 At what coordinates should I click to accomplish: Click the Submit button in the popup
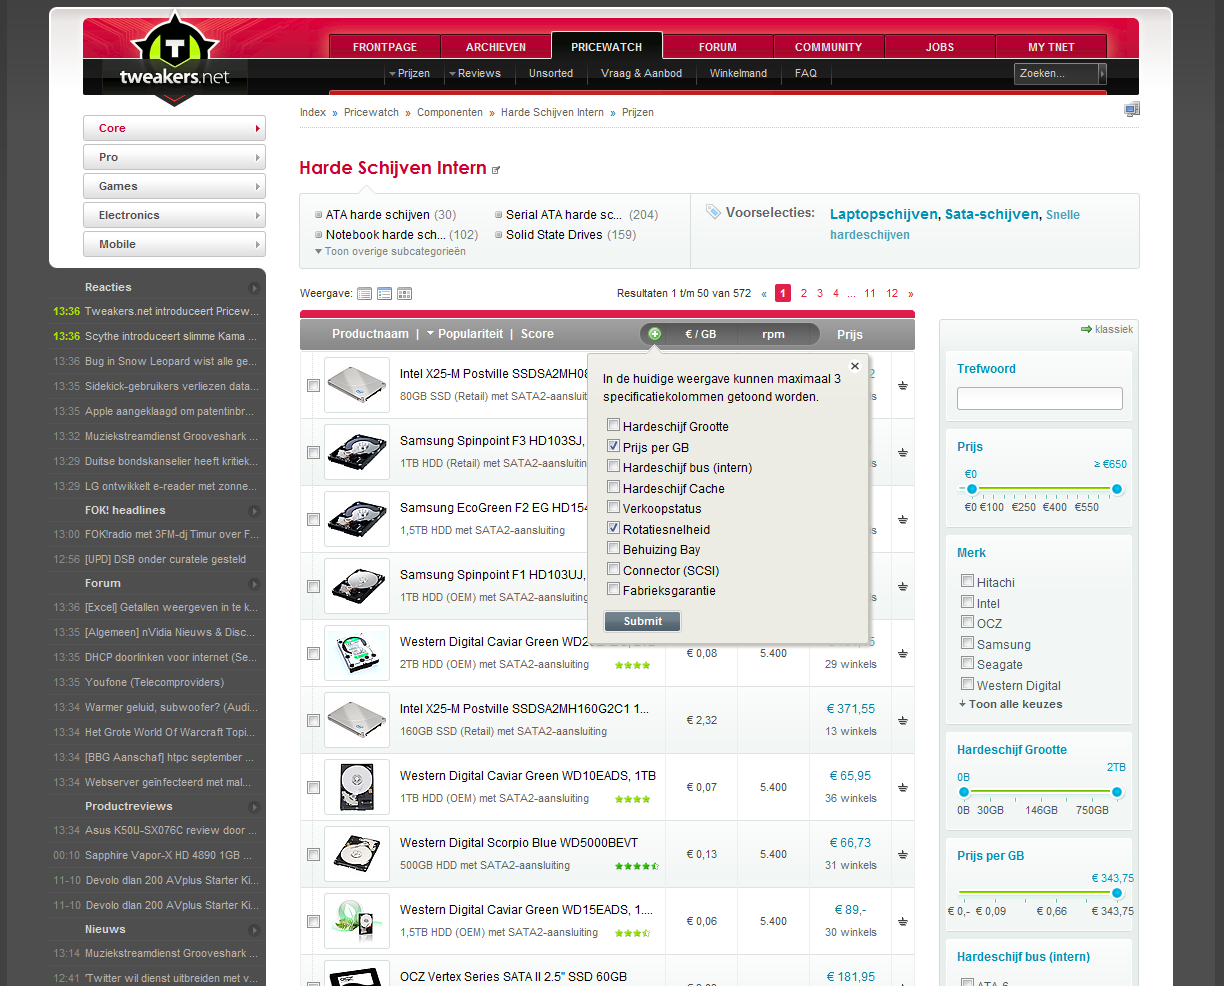pyautogui.click(x=642, y=621)
